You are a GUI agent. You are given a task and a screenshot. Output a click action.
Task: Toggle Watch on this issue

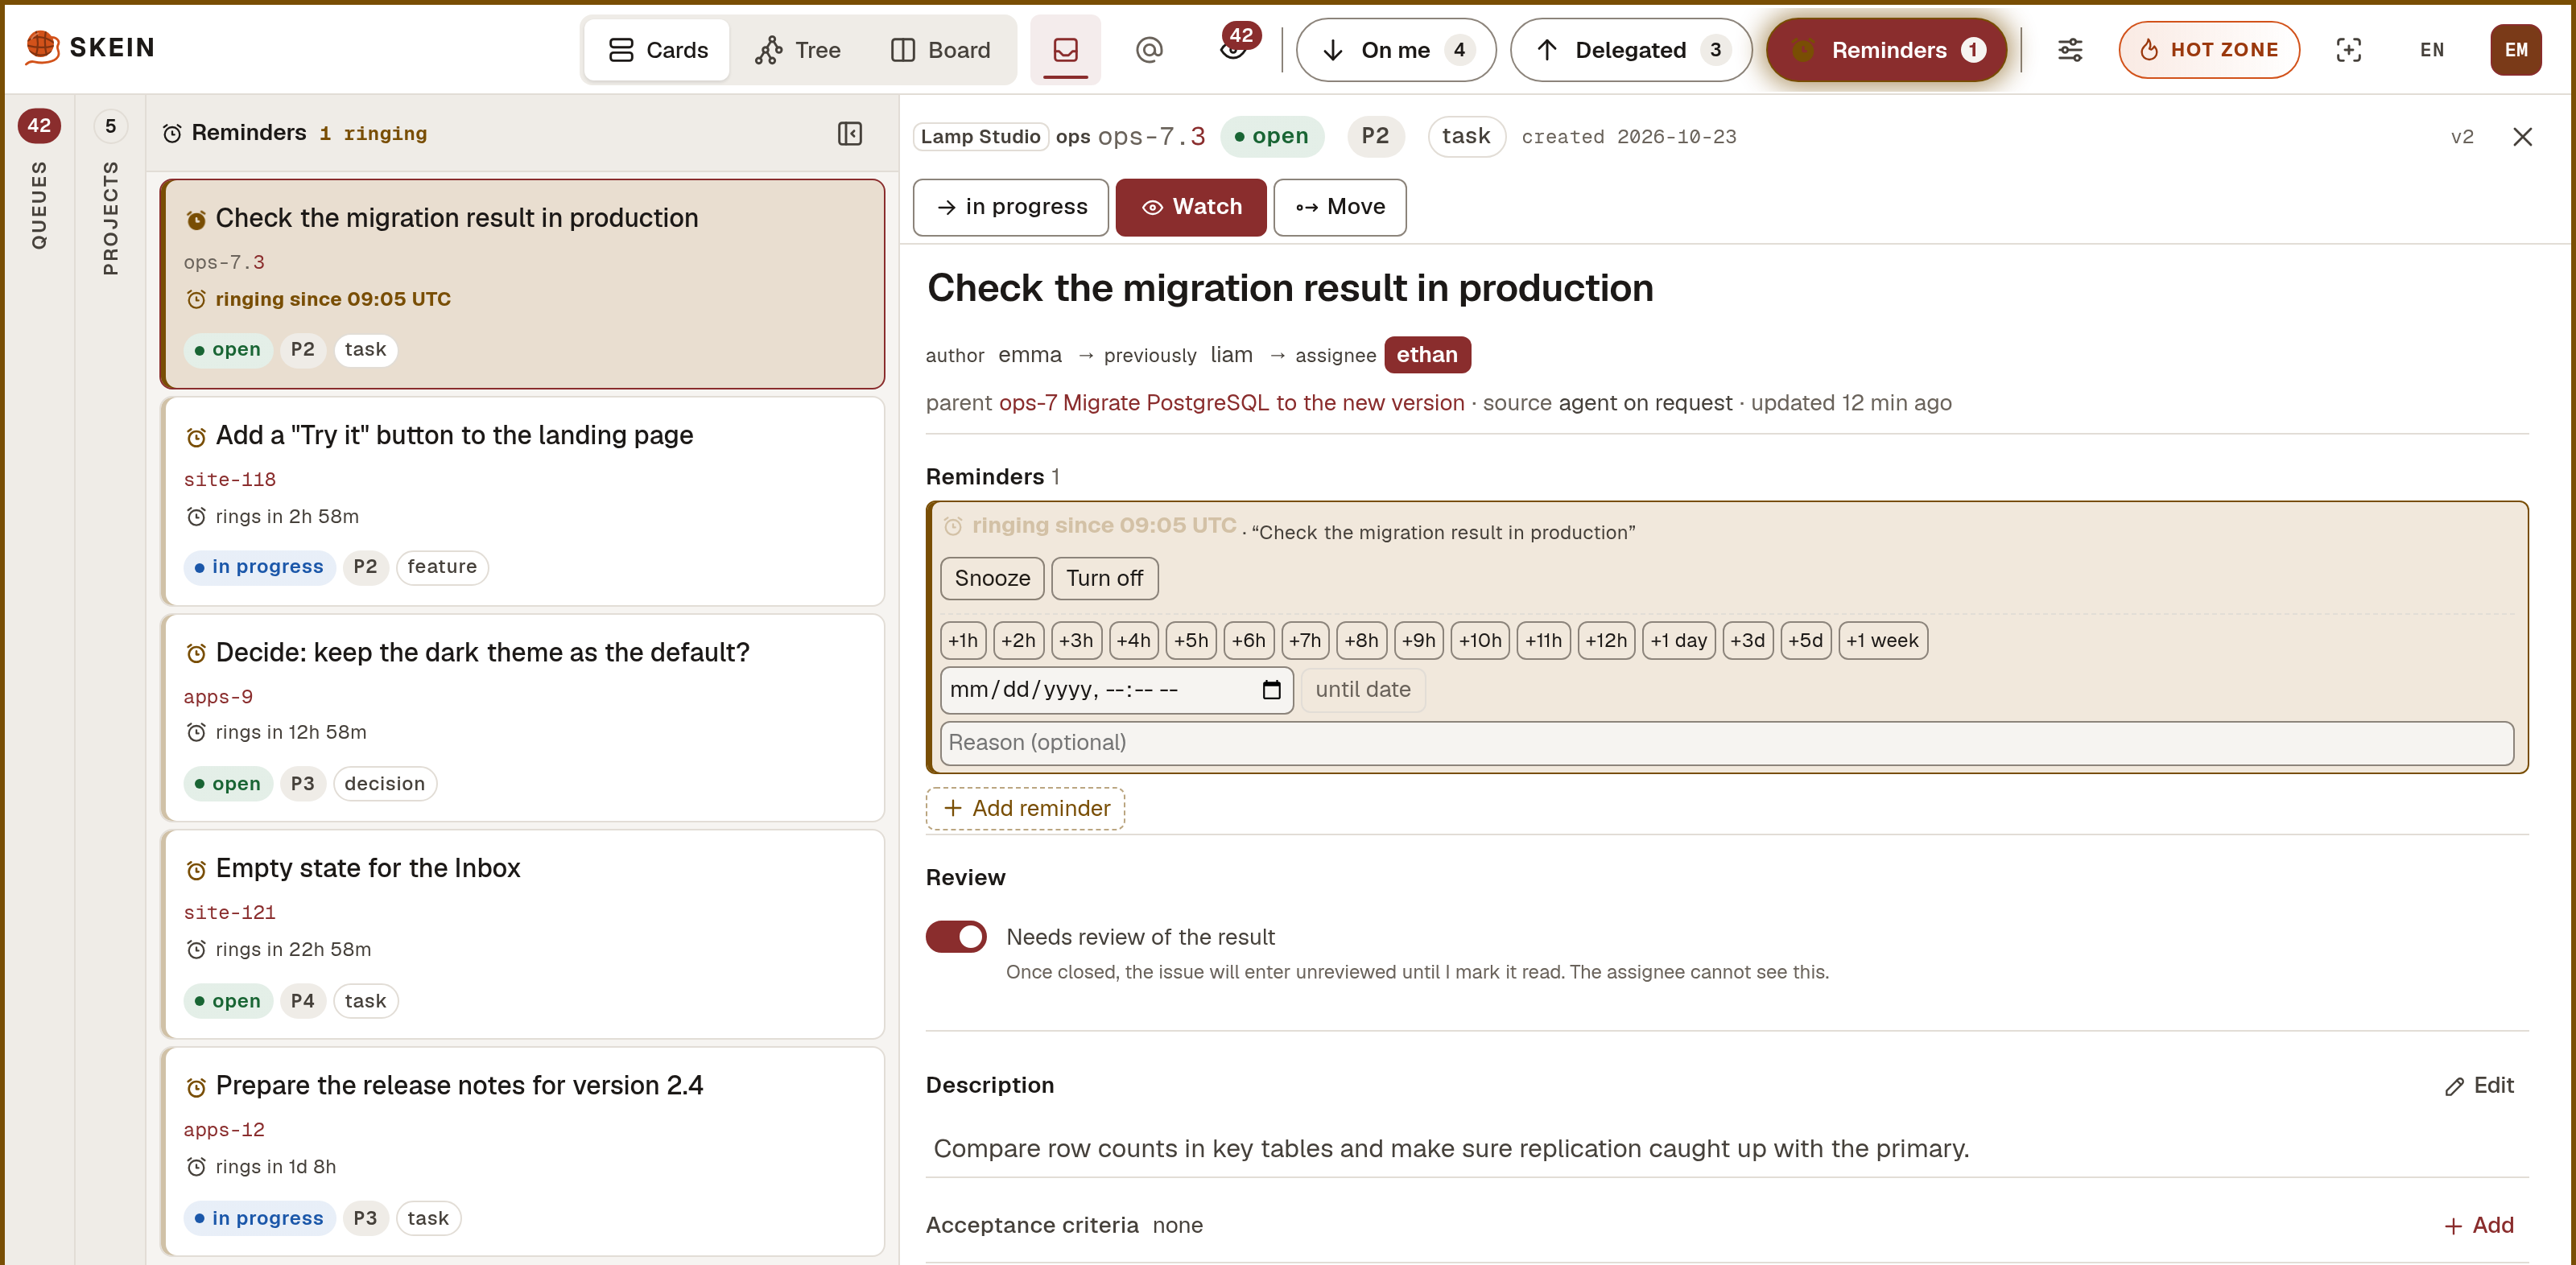click(1191, 207)
